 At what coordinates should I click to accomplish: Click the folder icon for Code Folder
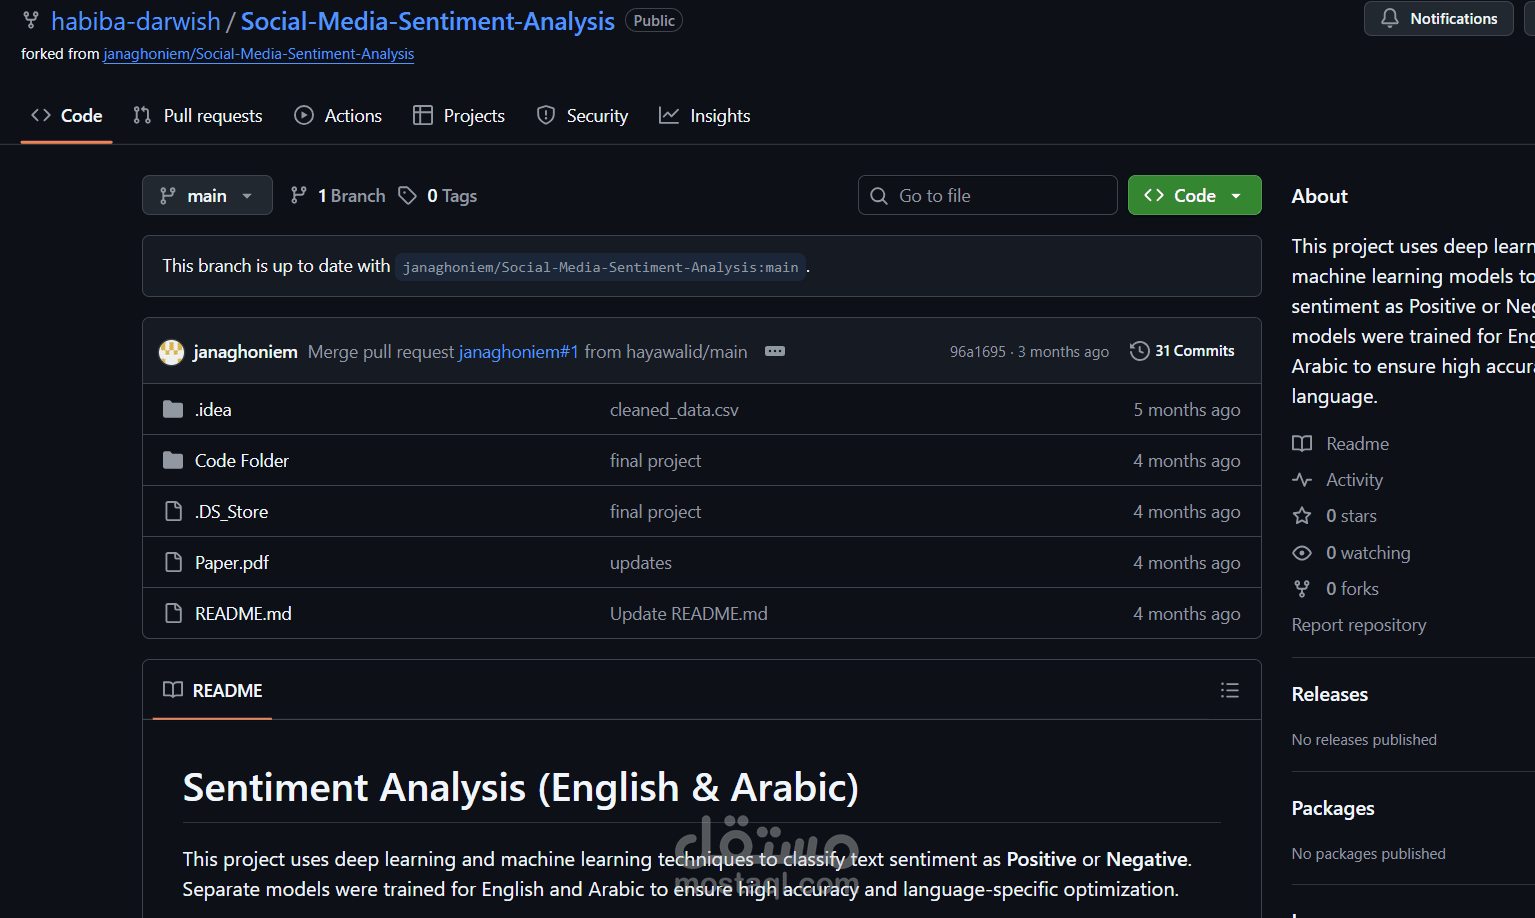[173, 460]
